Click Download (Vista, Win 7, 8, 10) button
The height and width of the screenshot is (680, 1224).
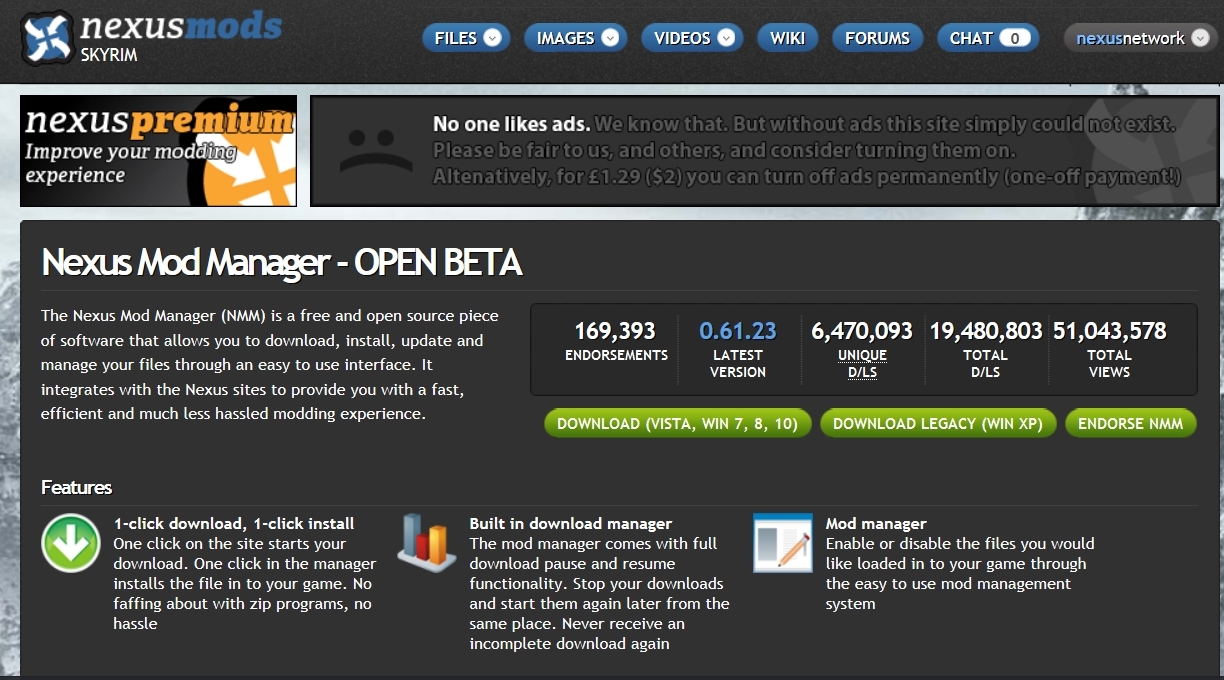[x=677, y=423]
